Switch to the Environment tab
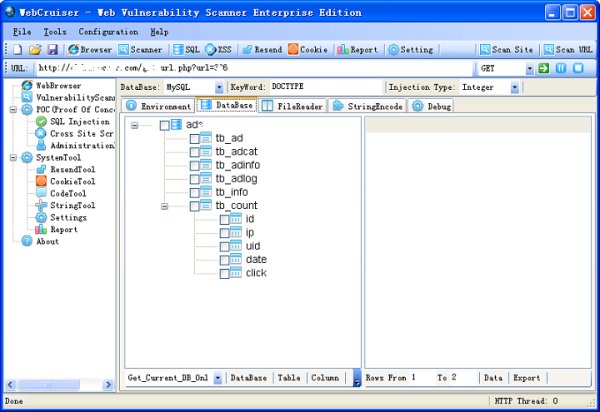Image resolution: width=600 pixels, height=412 pixels. [158, 106]
